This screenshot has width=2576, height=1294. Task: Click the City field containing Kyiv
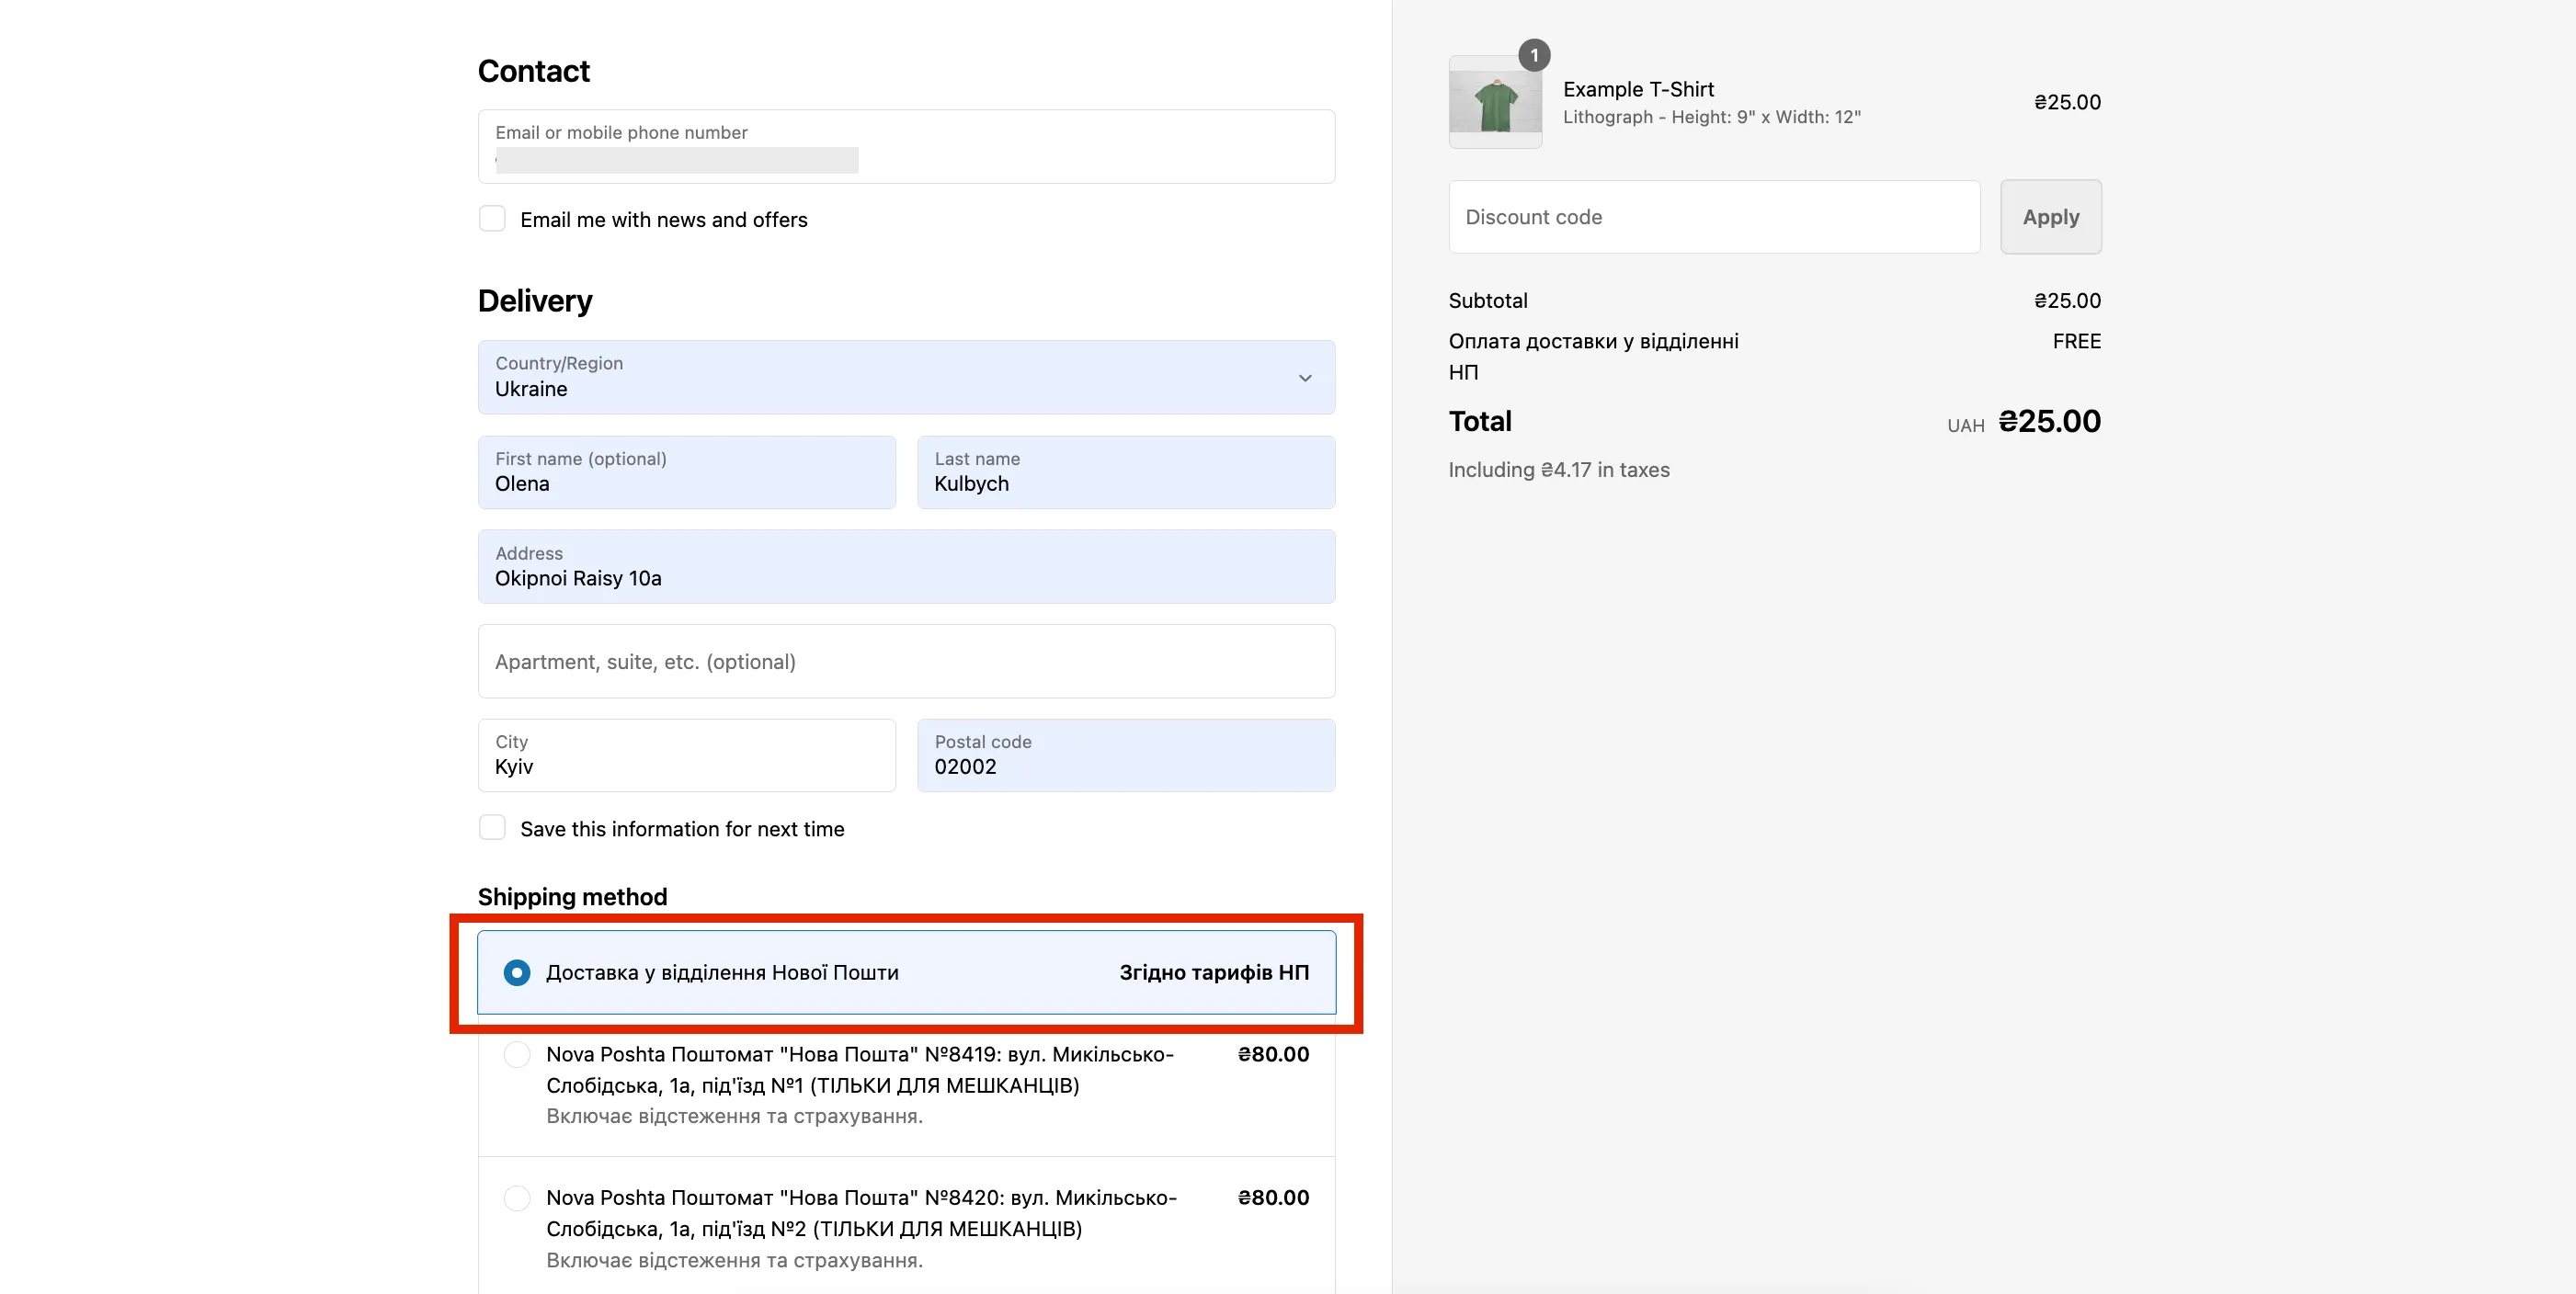point(686,756)
